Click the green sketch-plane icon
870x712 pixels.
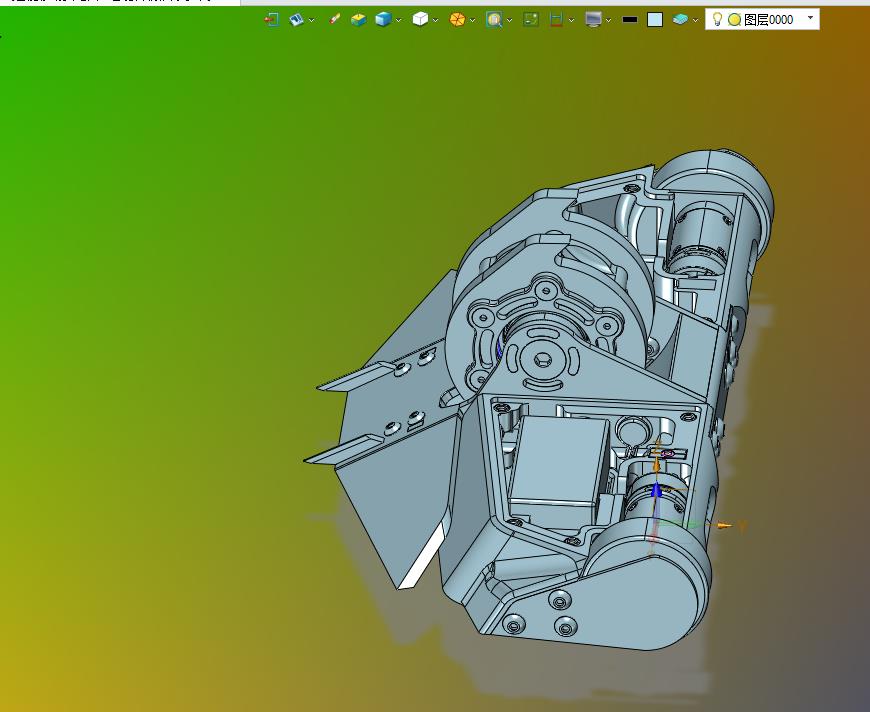click(531, 20)
